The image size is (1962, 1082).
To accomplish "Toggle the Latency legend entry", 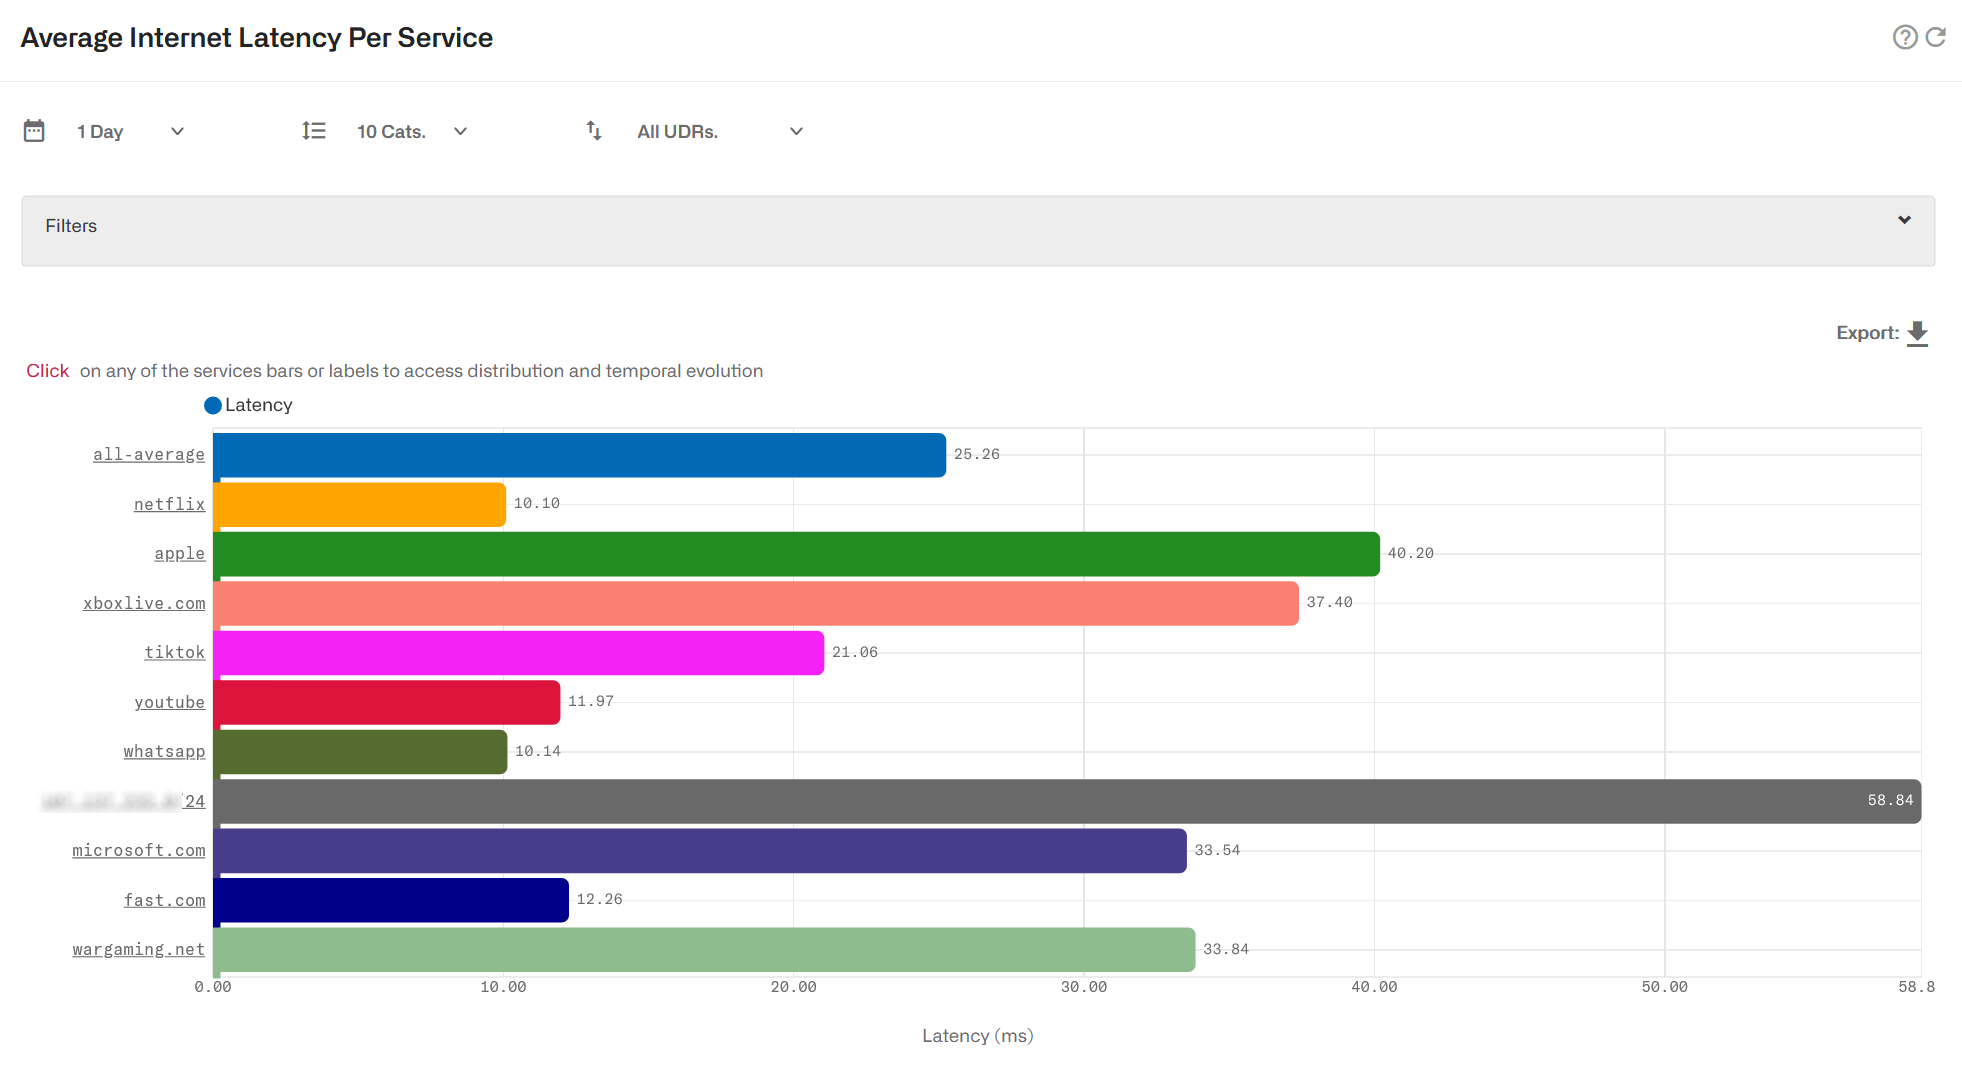I will 248,405.
